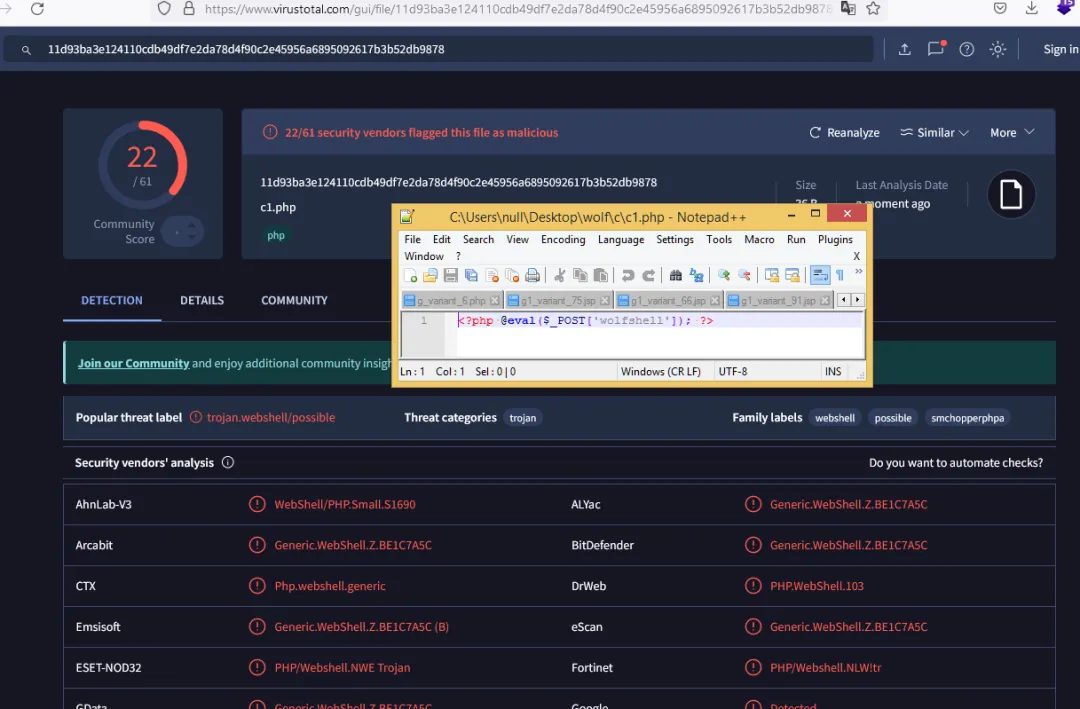Follow the Join our Community link
This screenshot has width=1080, height=709.
coord(133,363)
